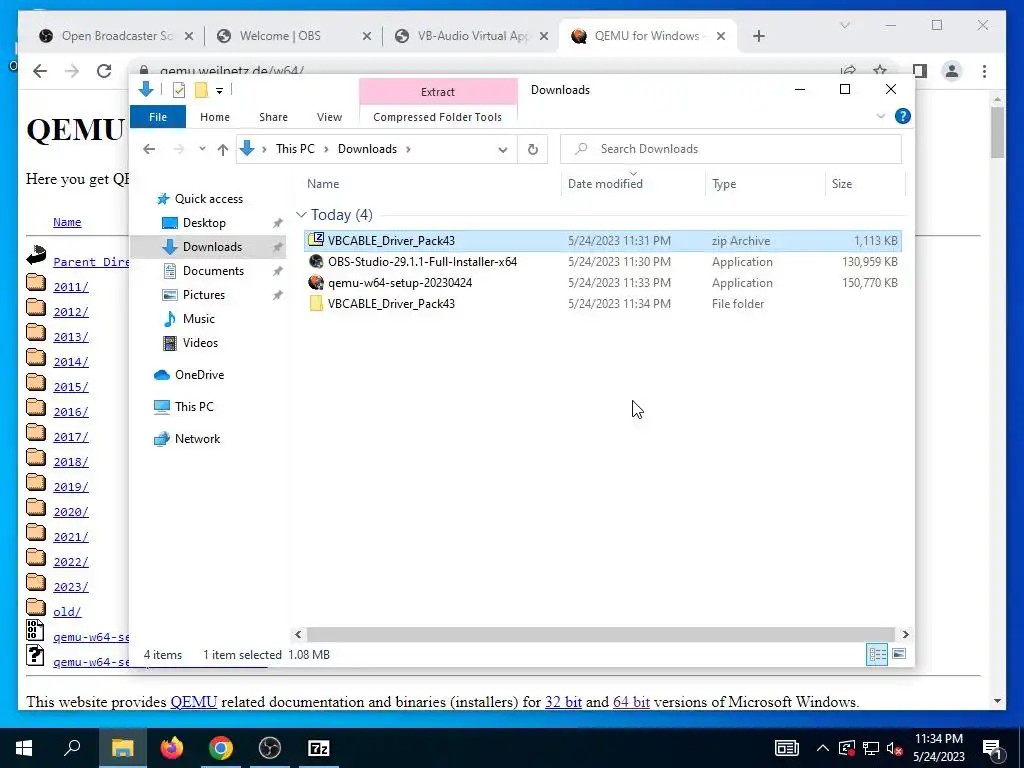Open Chrome three-dot menu
The image size is (1024, 768).
click(x=984, y=71)
